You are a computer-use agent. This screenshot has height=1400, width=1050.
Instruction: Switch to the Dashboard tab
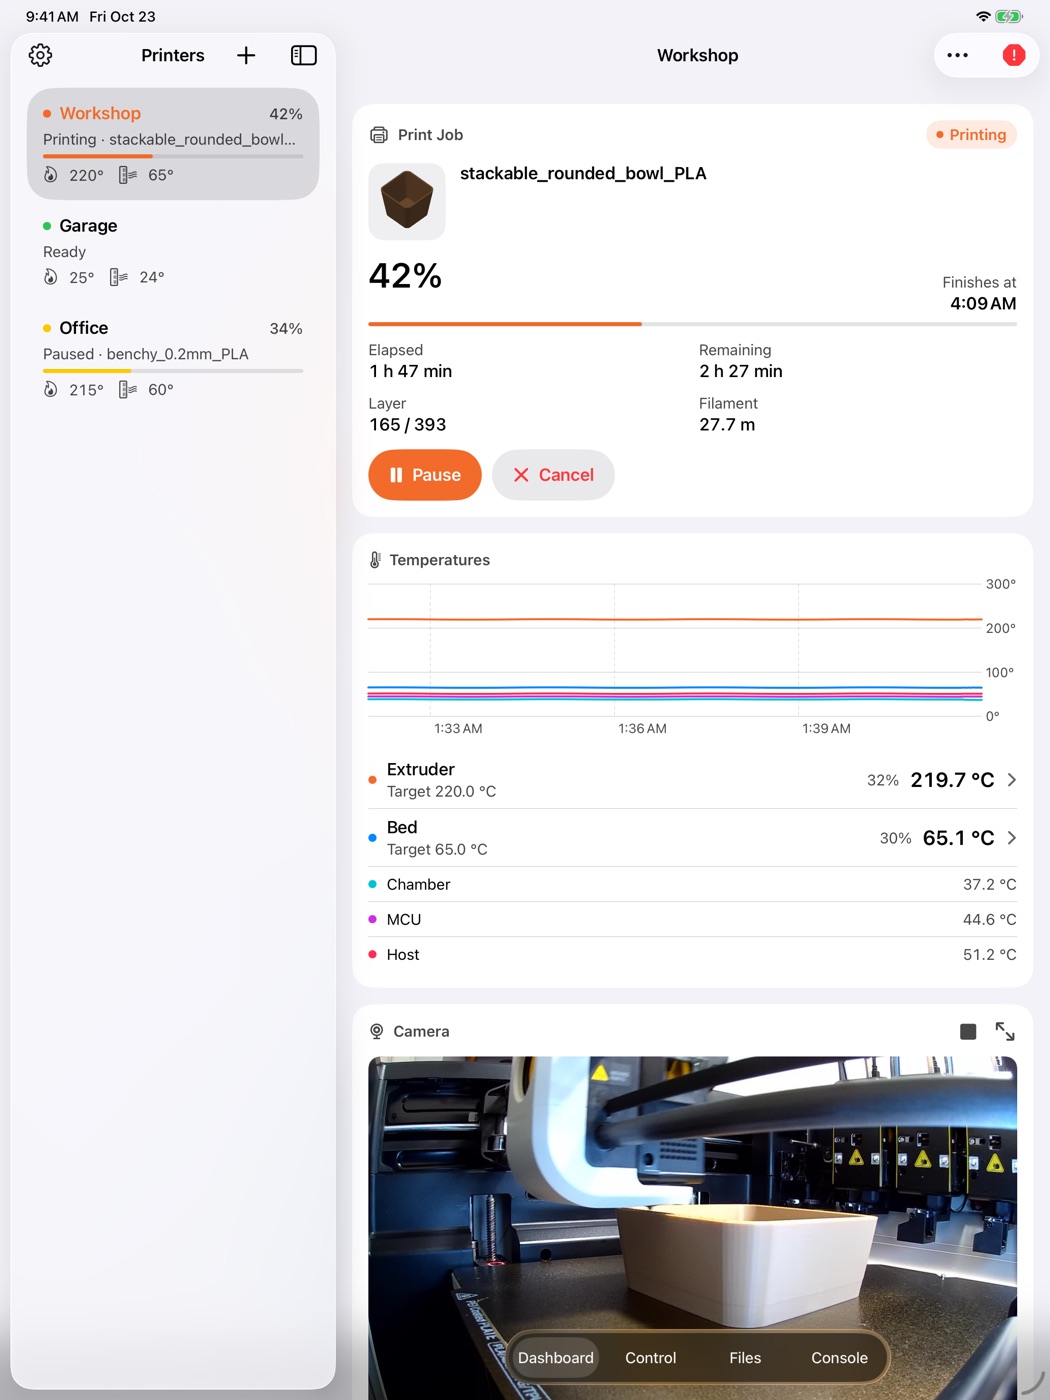(x=556, y=1358)
